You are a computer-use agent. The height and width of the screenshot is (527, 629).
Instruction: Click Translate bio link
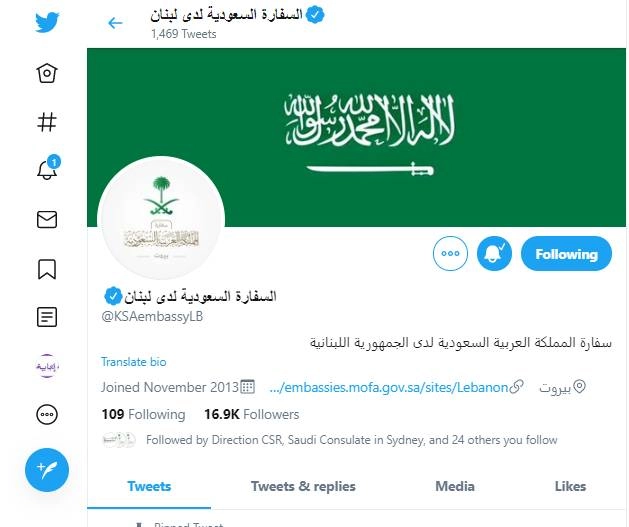coord(134,362)
